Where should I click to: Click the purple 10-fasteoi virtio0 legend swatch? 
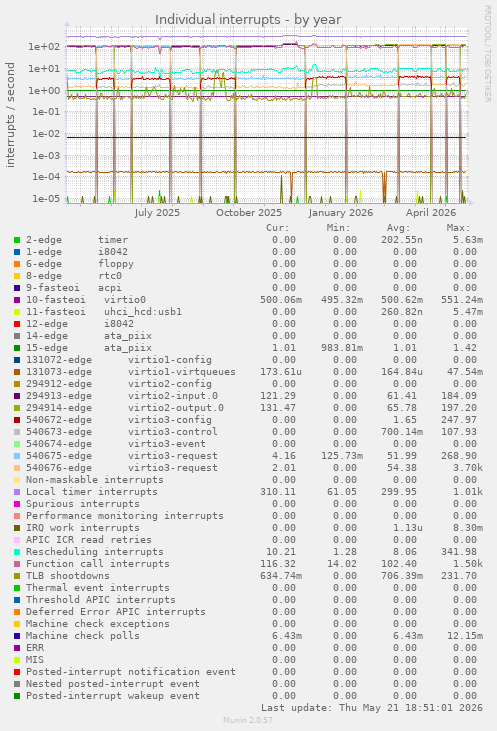(x=17, y=300)
